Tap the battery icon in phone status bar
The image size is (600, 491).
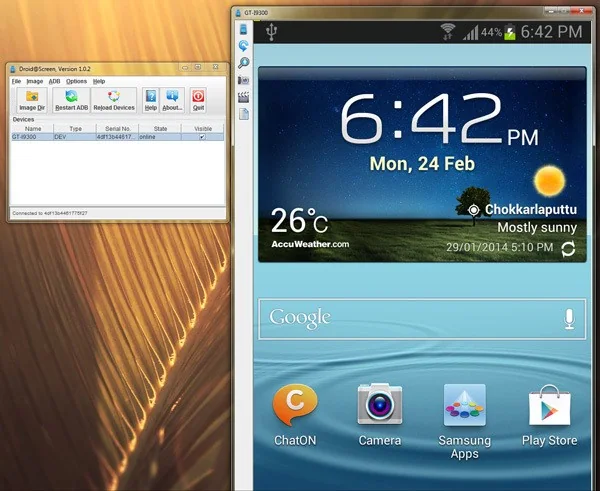[510, 32]
